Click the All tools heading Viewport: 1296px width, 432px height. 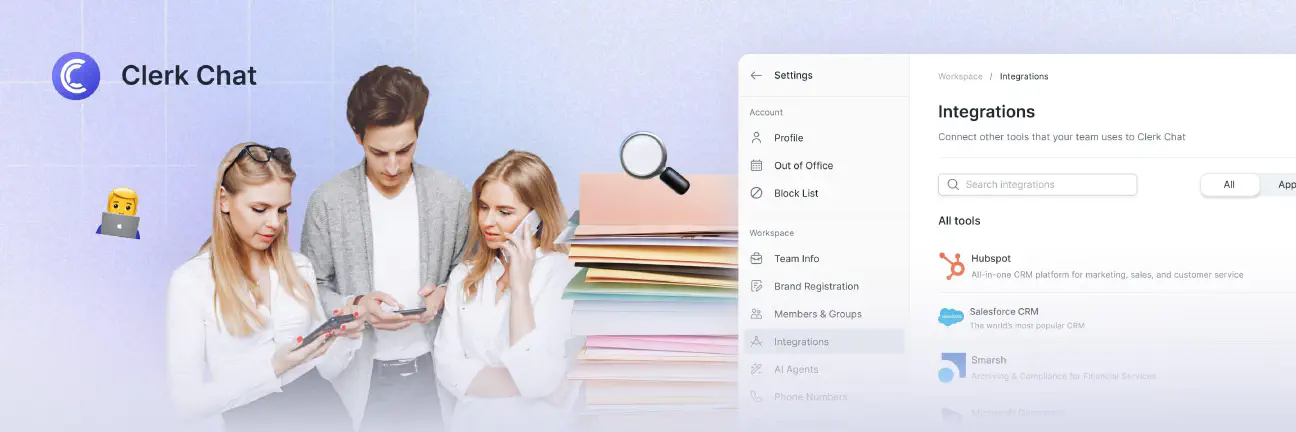959,221
